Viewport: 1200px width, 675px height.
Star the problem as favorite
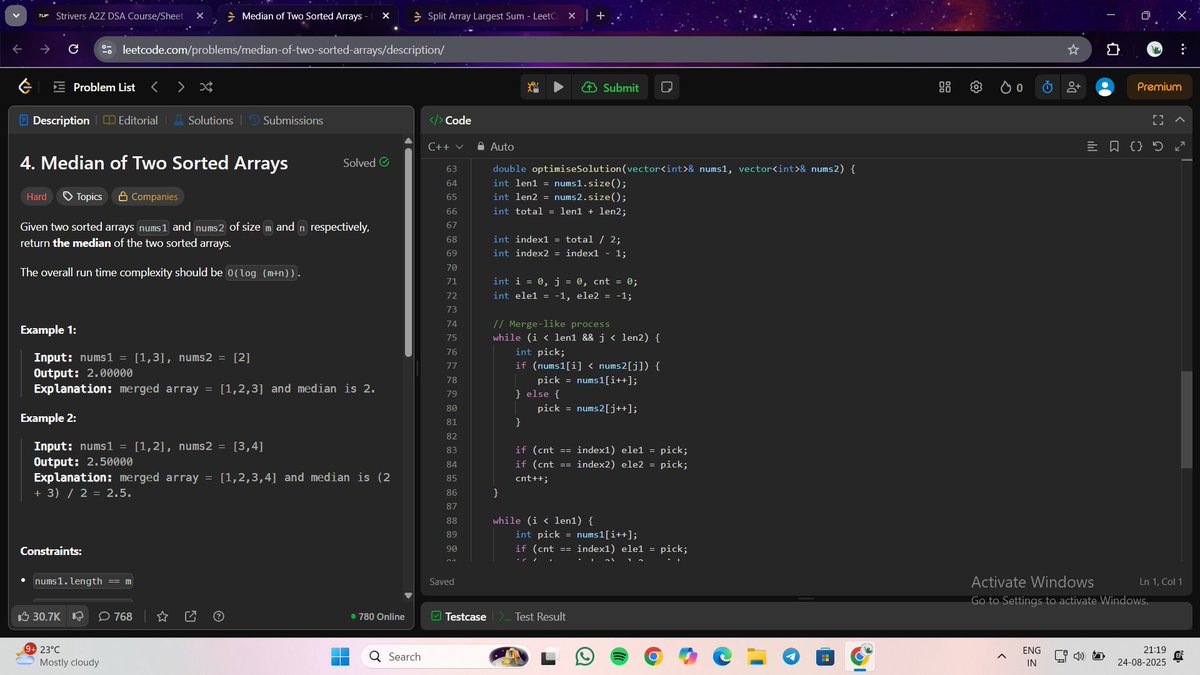click(x=162, y=616)
